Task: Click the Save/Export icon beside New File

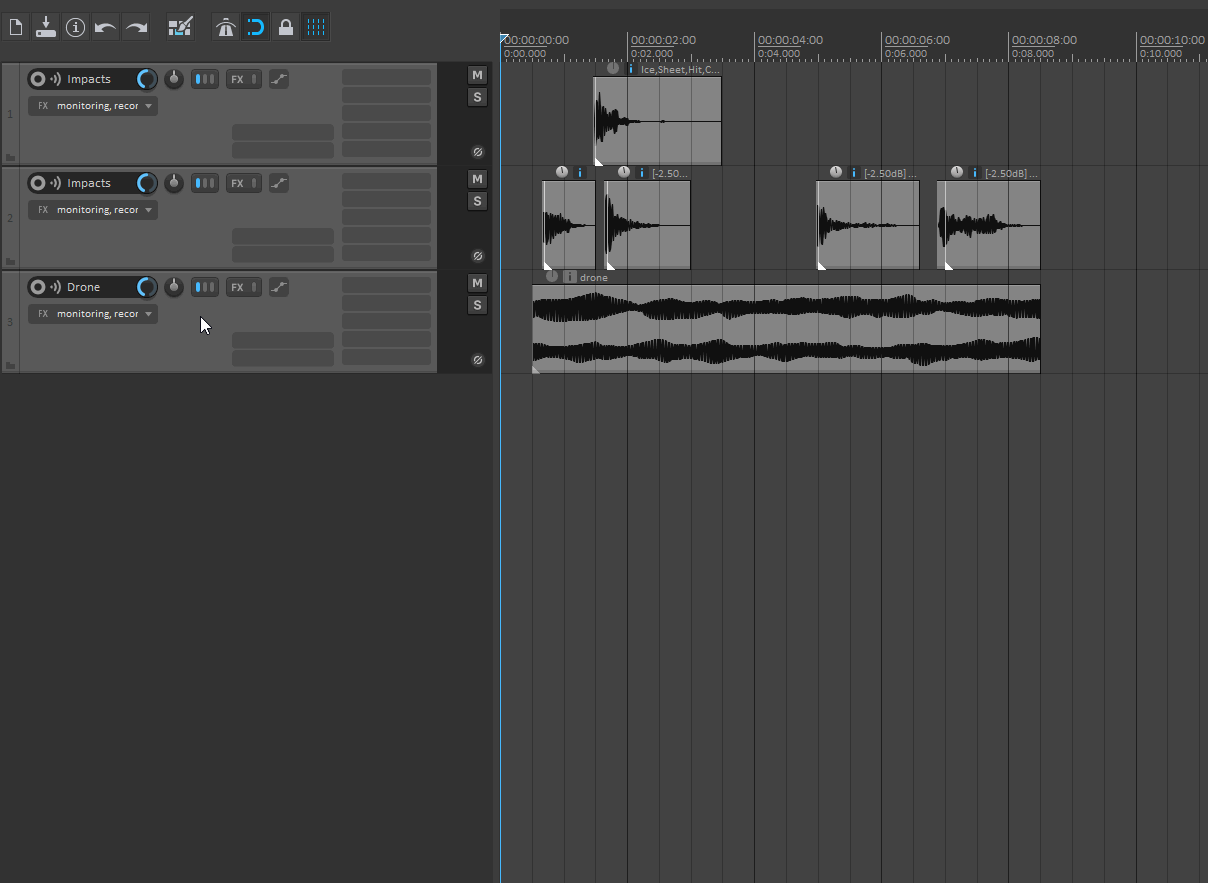Action: pyautogui.click(x=45, y=27)
